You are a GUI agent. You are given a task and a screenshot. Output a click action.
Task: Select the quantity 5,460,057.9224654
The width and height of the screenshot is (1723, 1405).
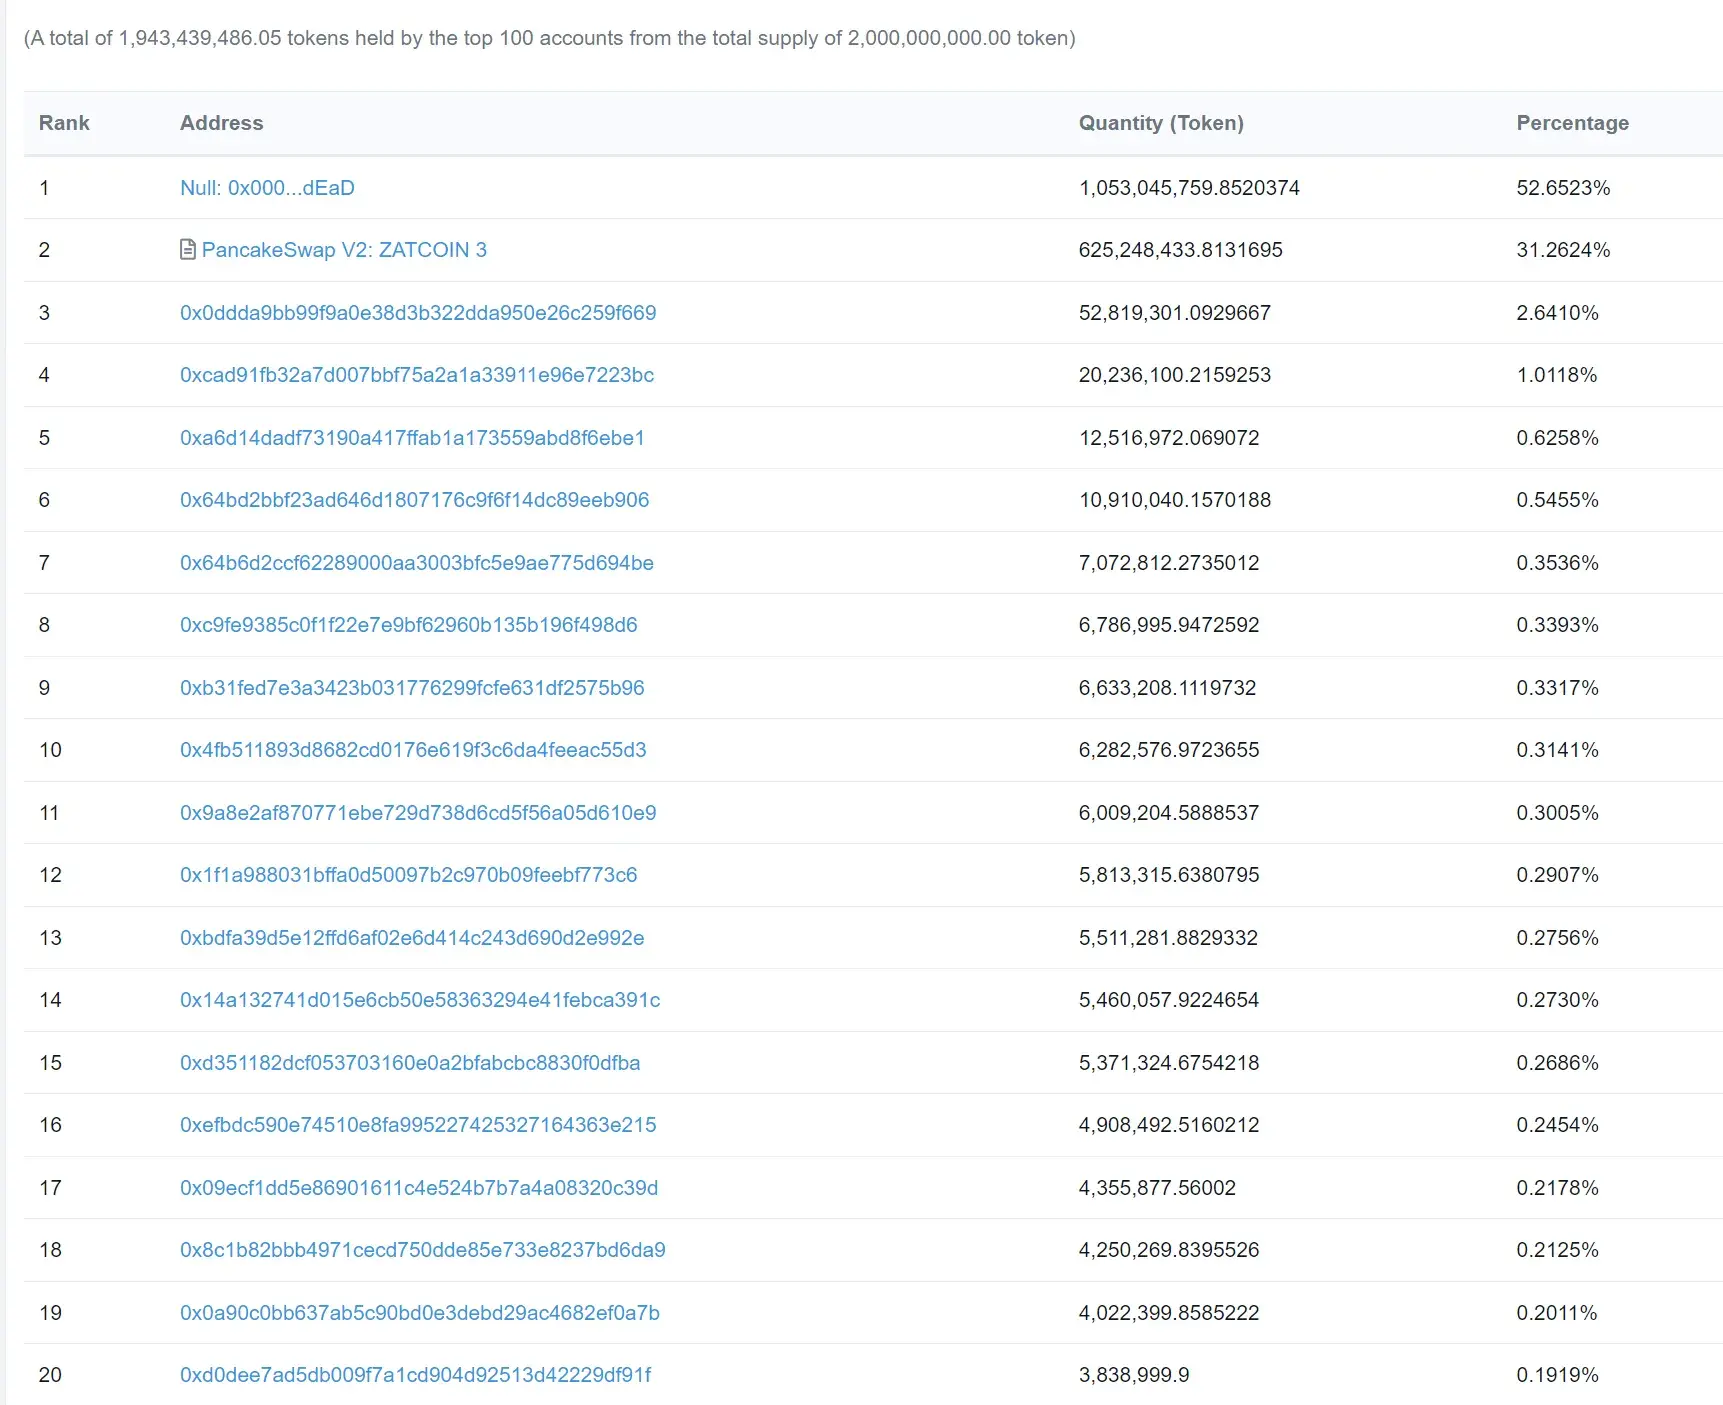click(x=1169, y=1000)
